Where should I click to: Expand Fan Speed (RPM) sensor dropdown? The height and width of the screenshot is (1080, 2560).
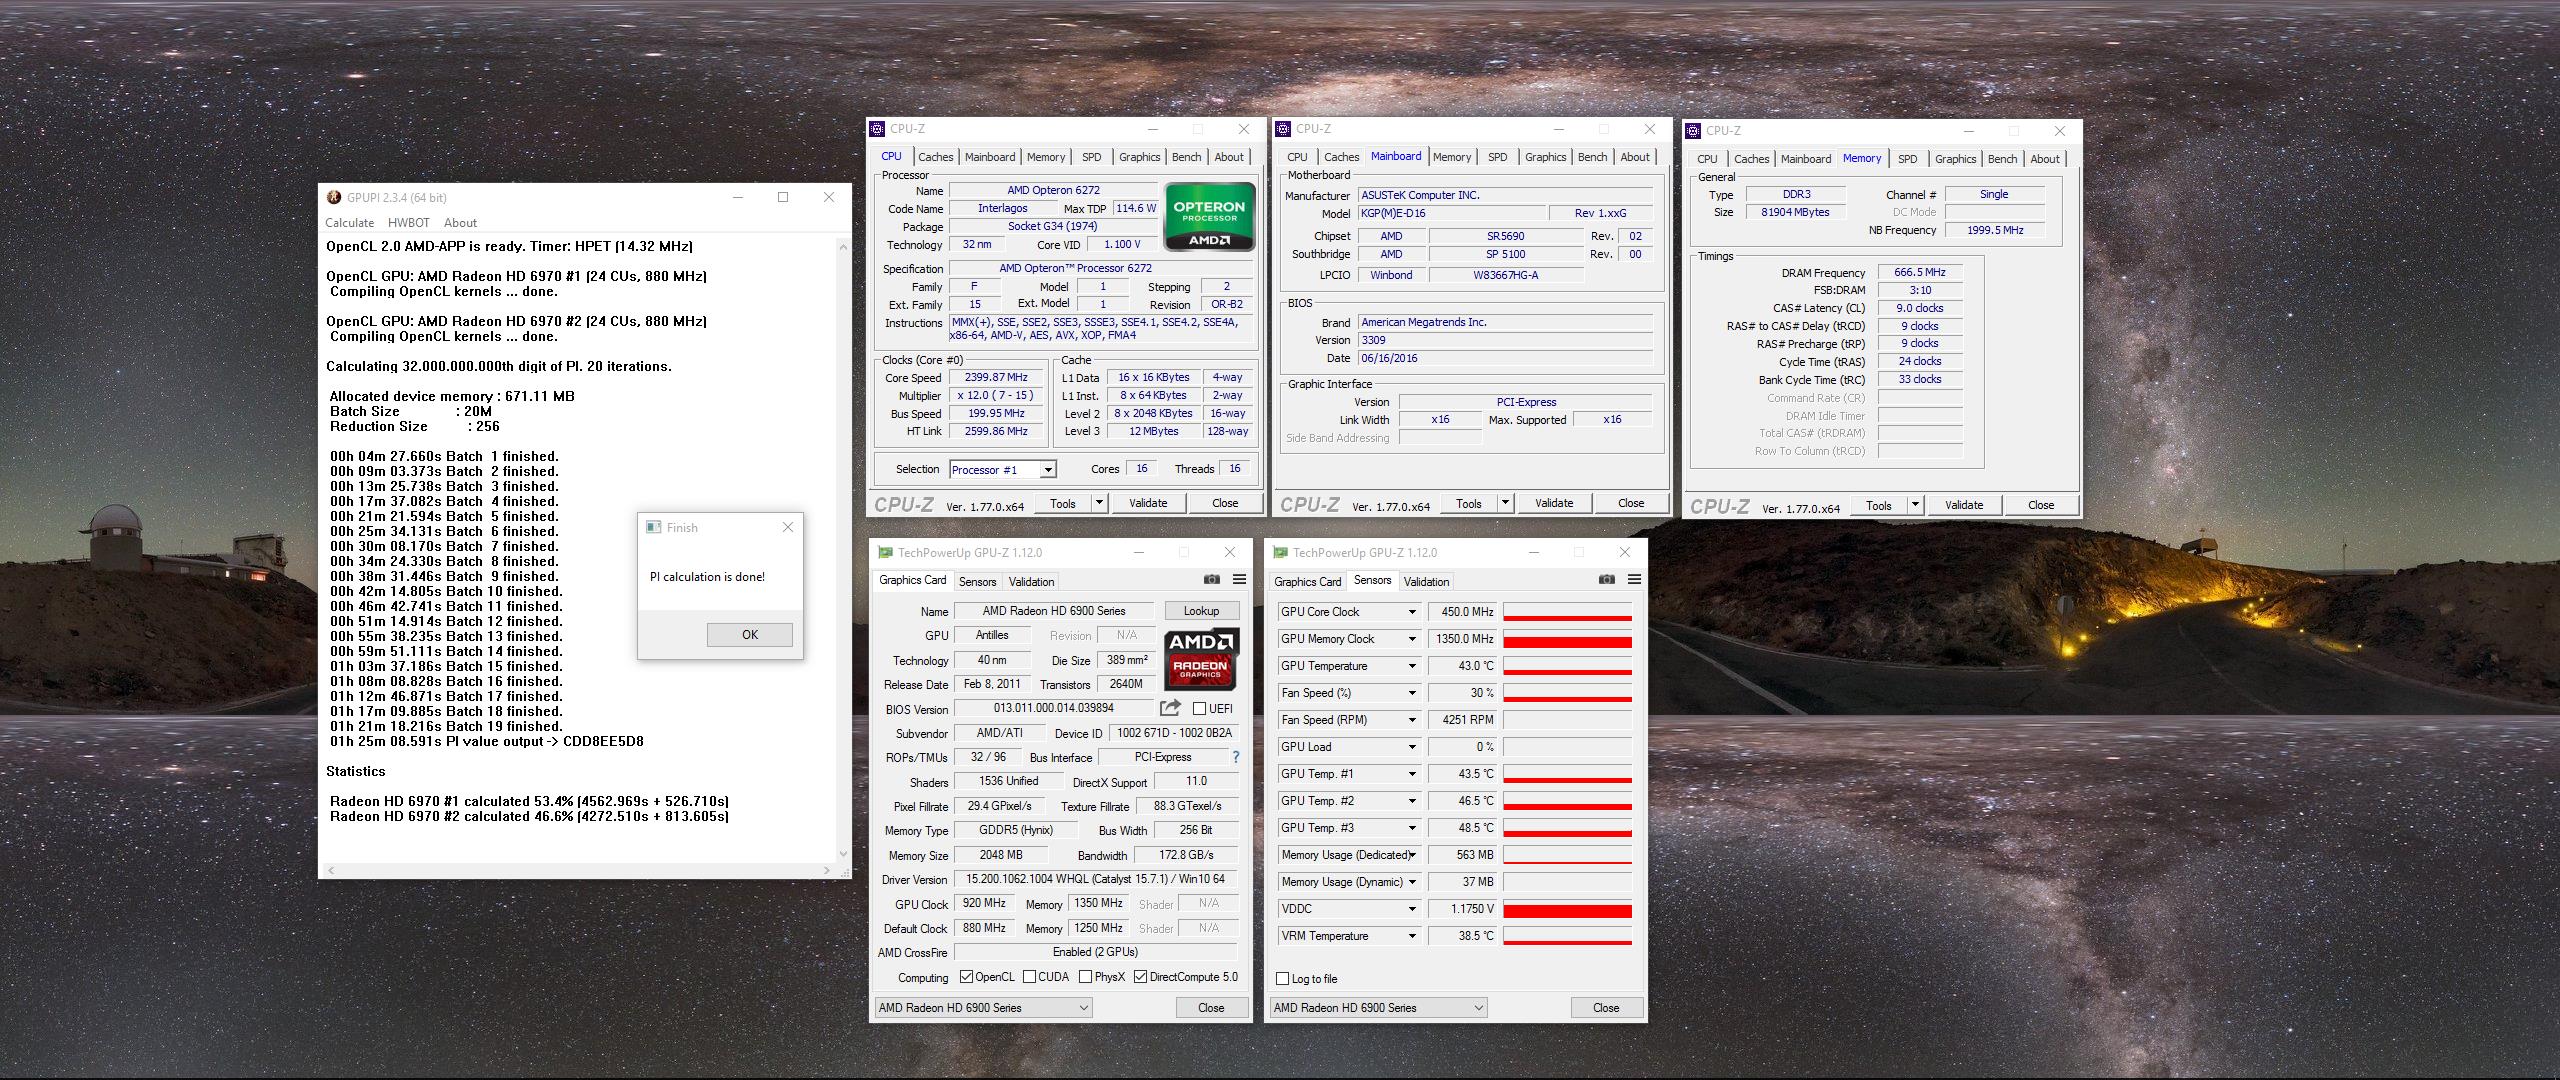point(1412,720)
